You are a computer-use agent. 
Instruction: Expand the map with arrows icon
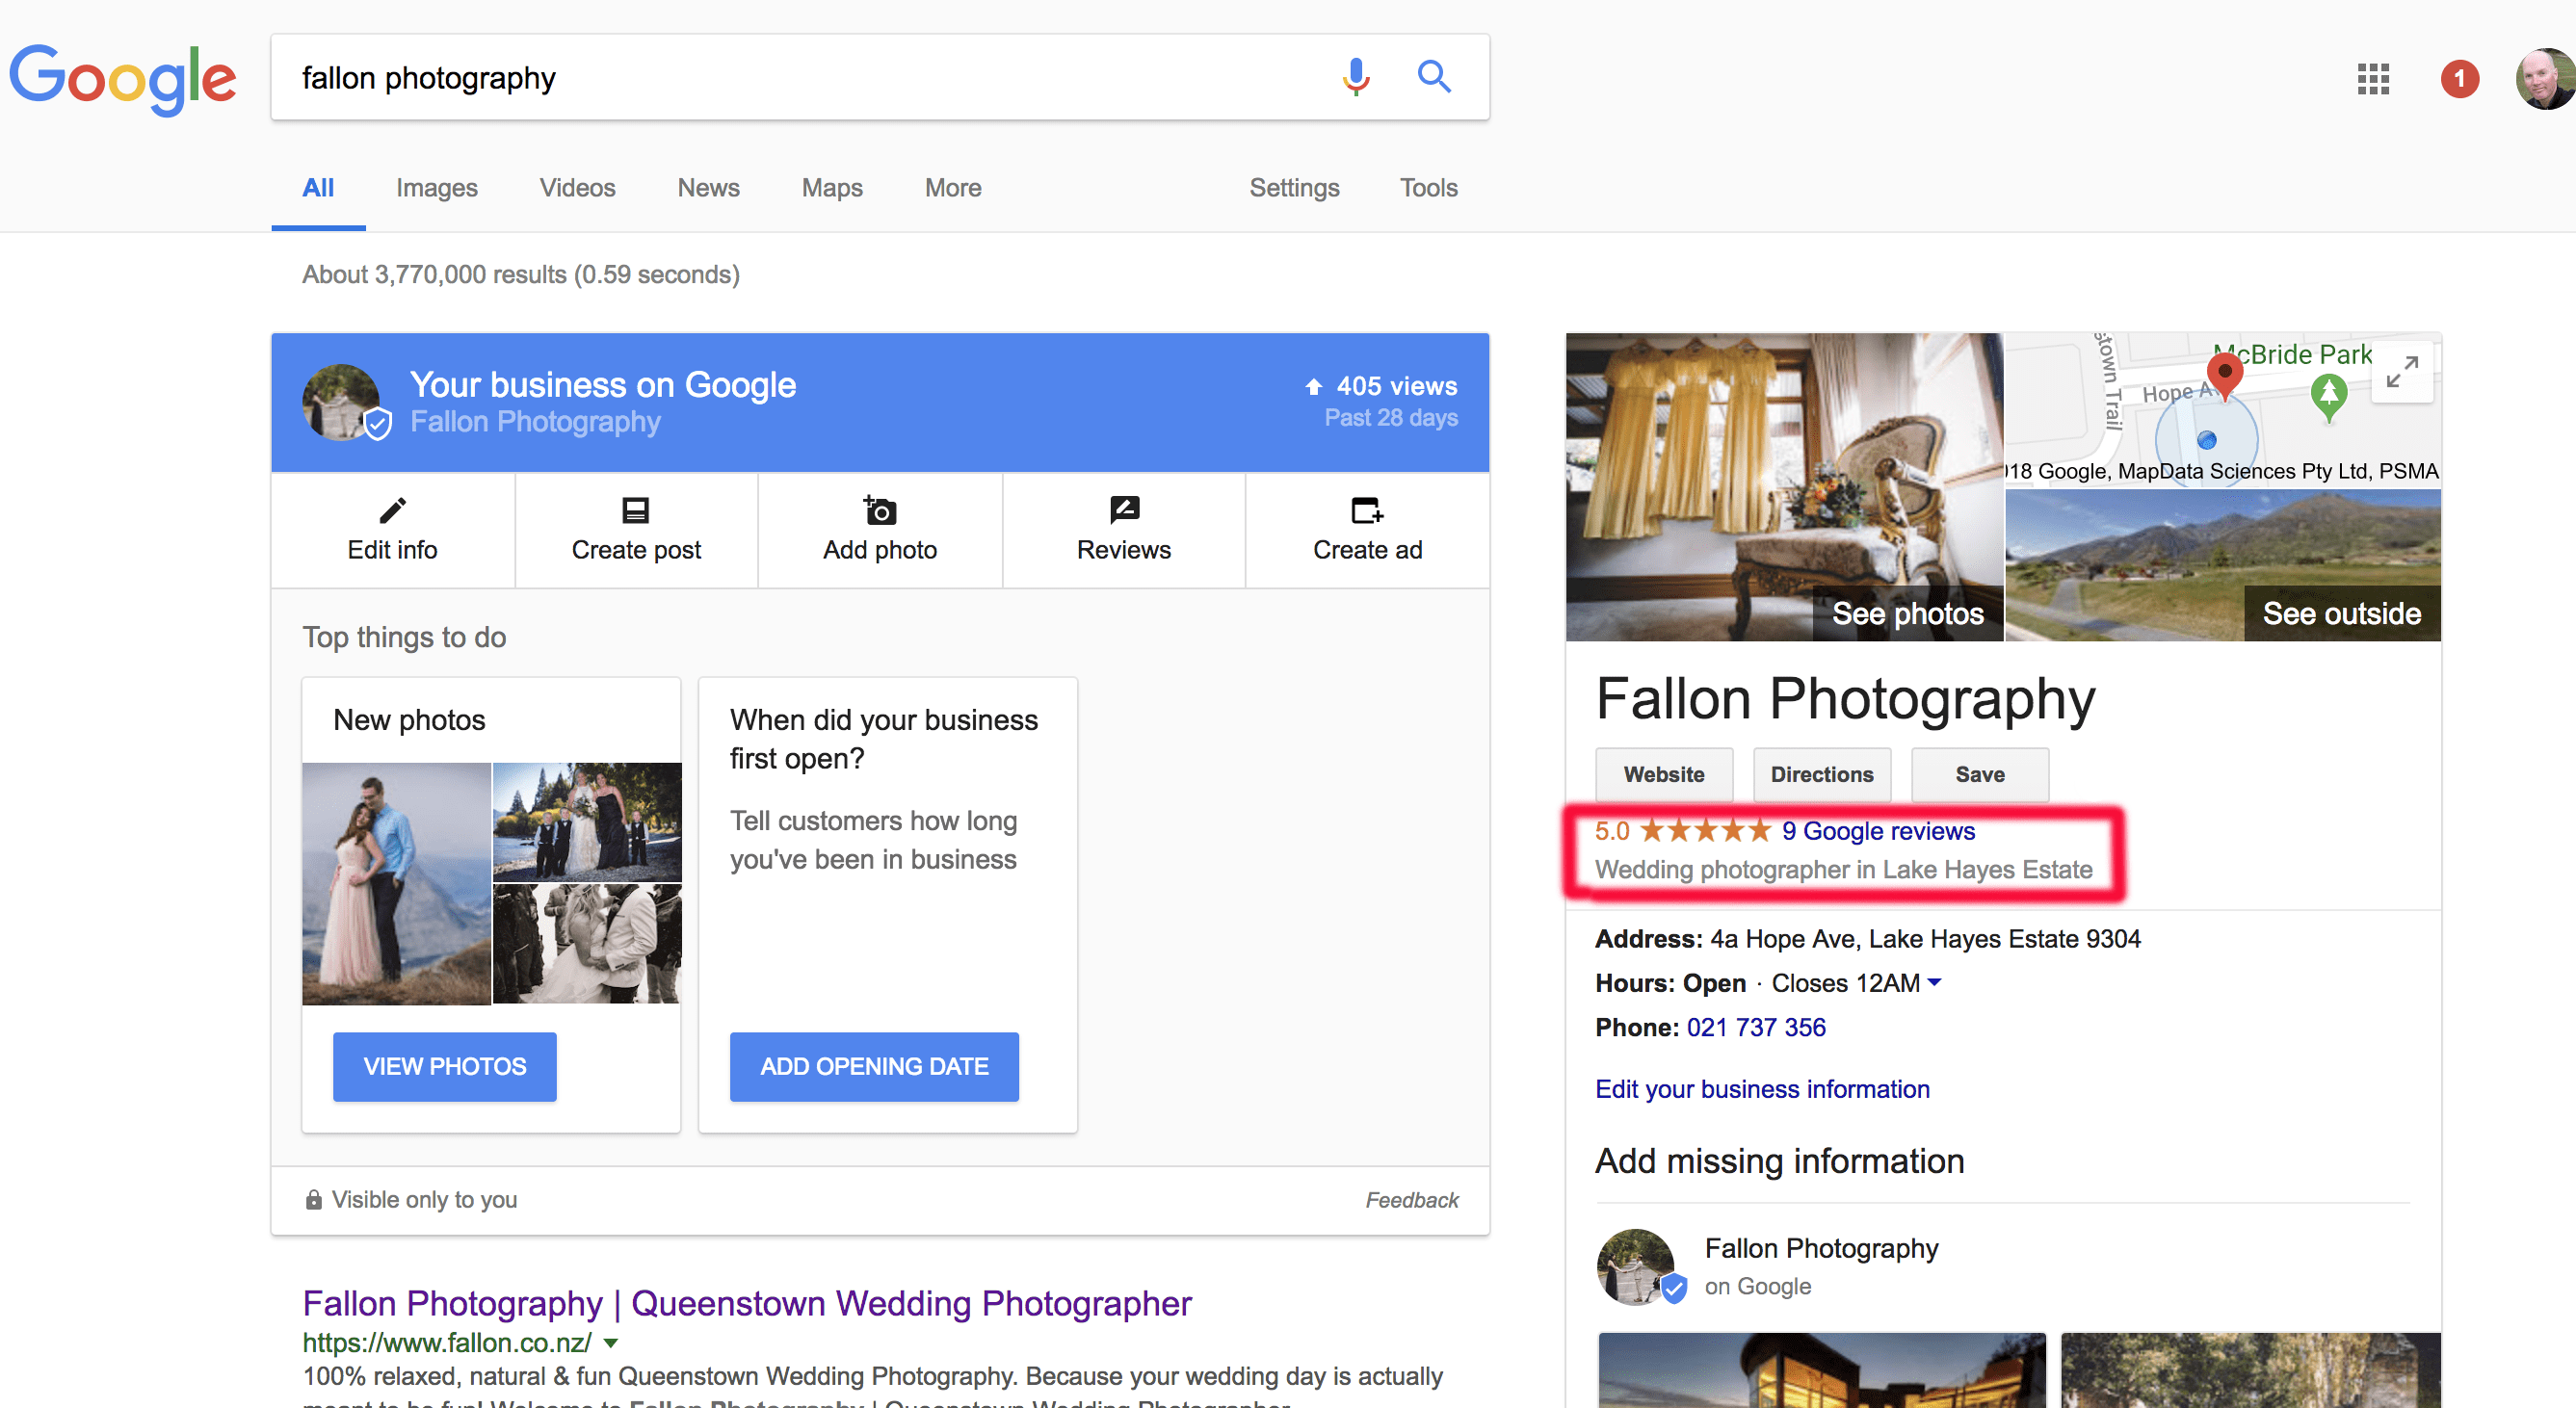coord(2402,372)
